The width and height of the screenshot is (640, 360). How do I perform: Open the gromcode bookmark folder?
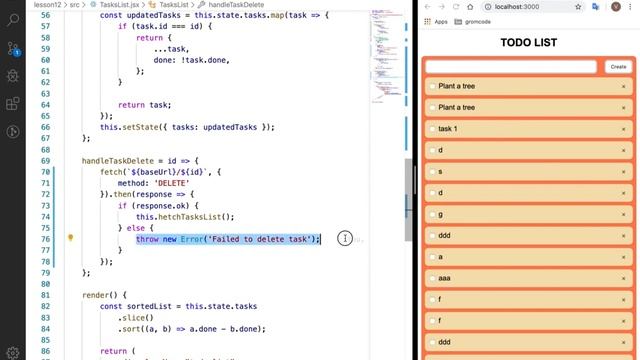473,22
